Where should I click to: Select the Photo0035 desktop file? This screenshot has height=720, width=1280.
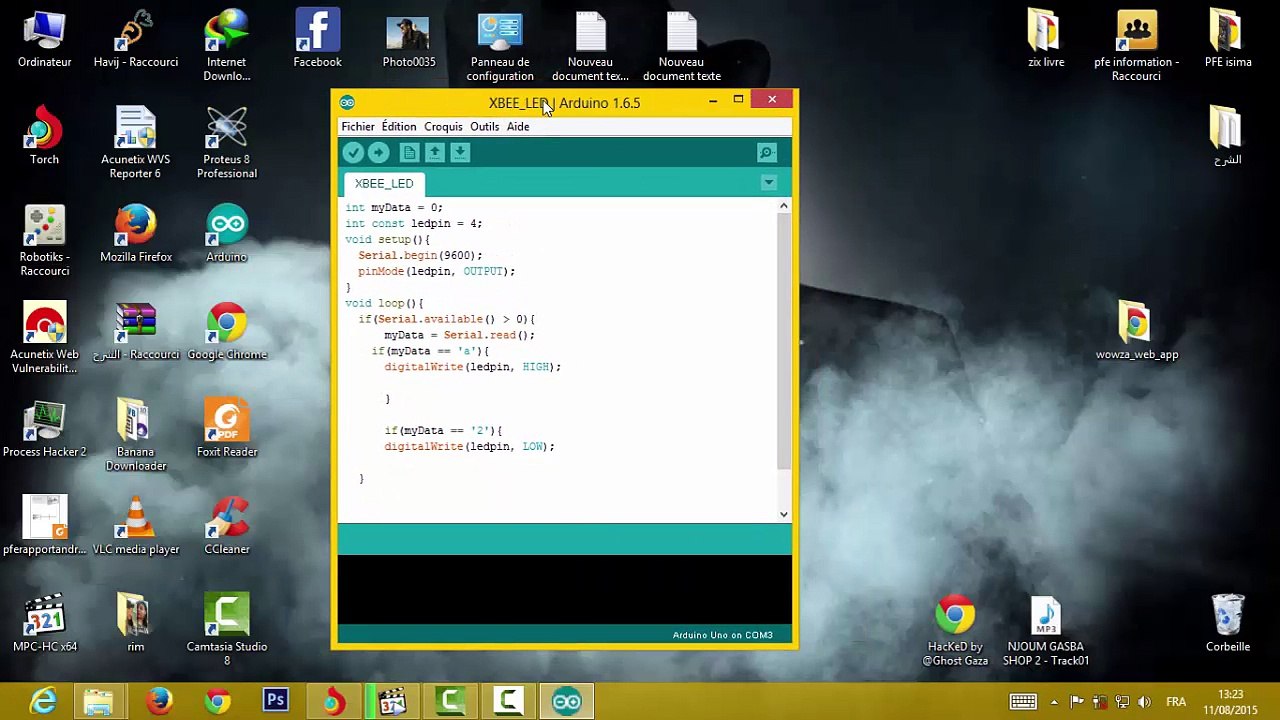pyautogui.click(x=408, y=40)
